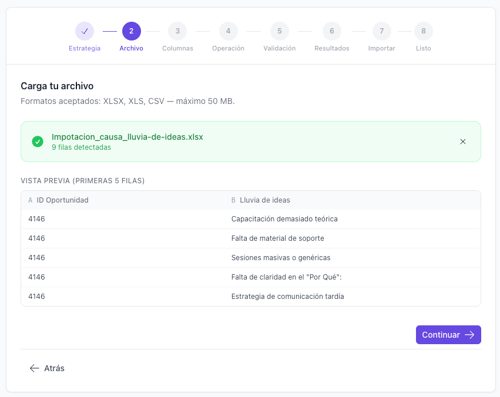The height and width of the screenshot is (397, 500).
Task: Jump to step 3 Columnas
Action: pos(177,31)
